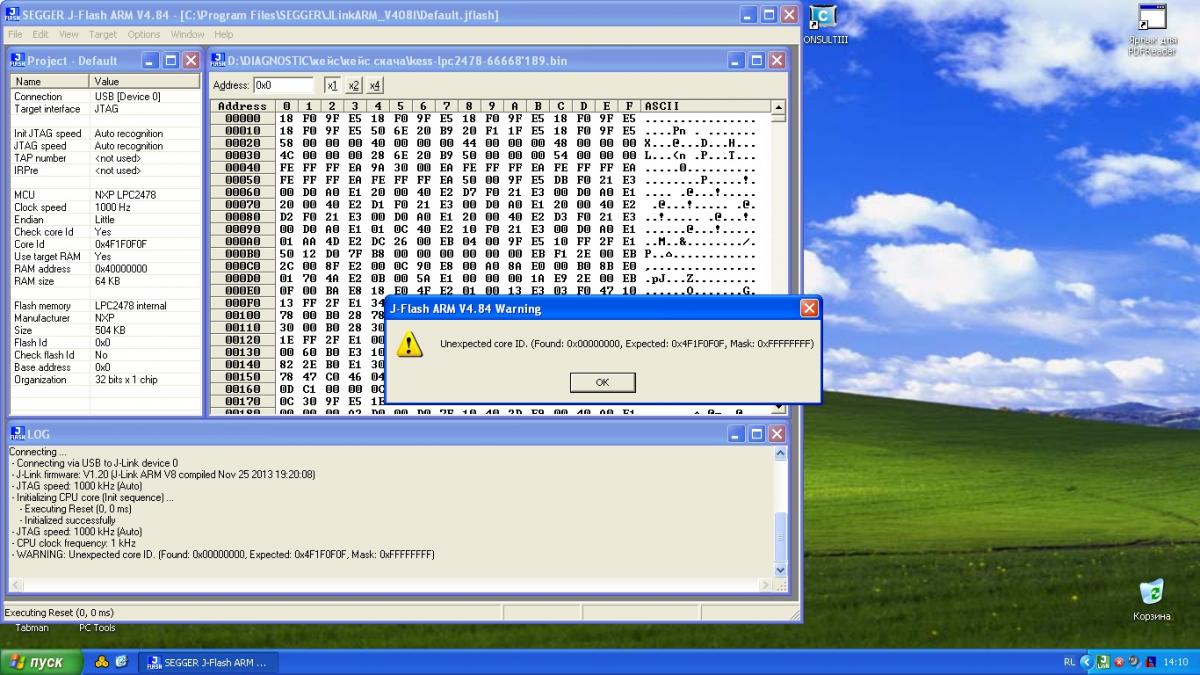This screenshot has height=675, width=1200.
Task: Click OK in the J-Flash warning dialog
Action: tap(602, 382)
